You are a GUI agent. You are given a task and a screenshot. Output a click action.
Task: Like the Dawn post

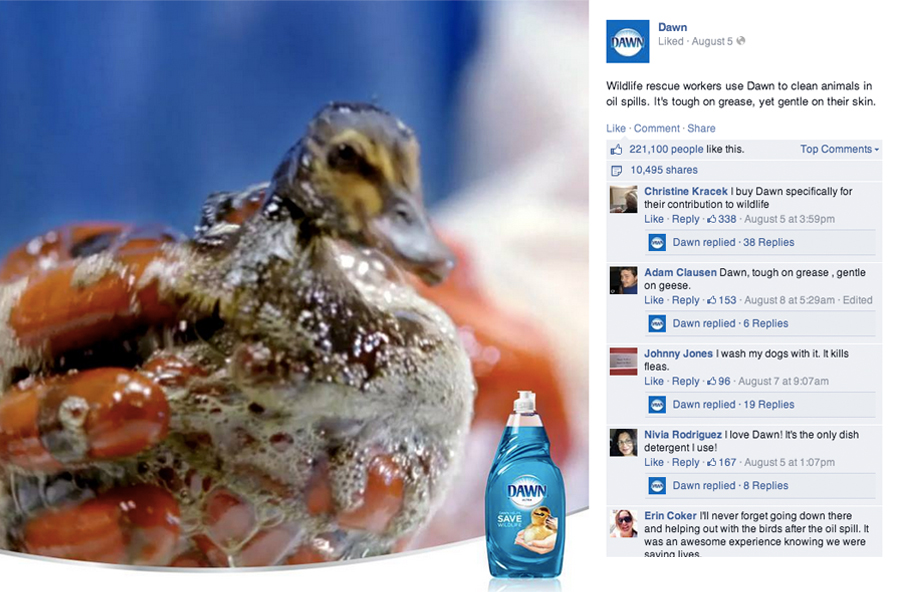coord(616,129)
